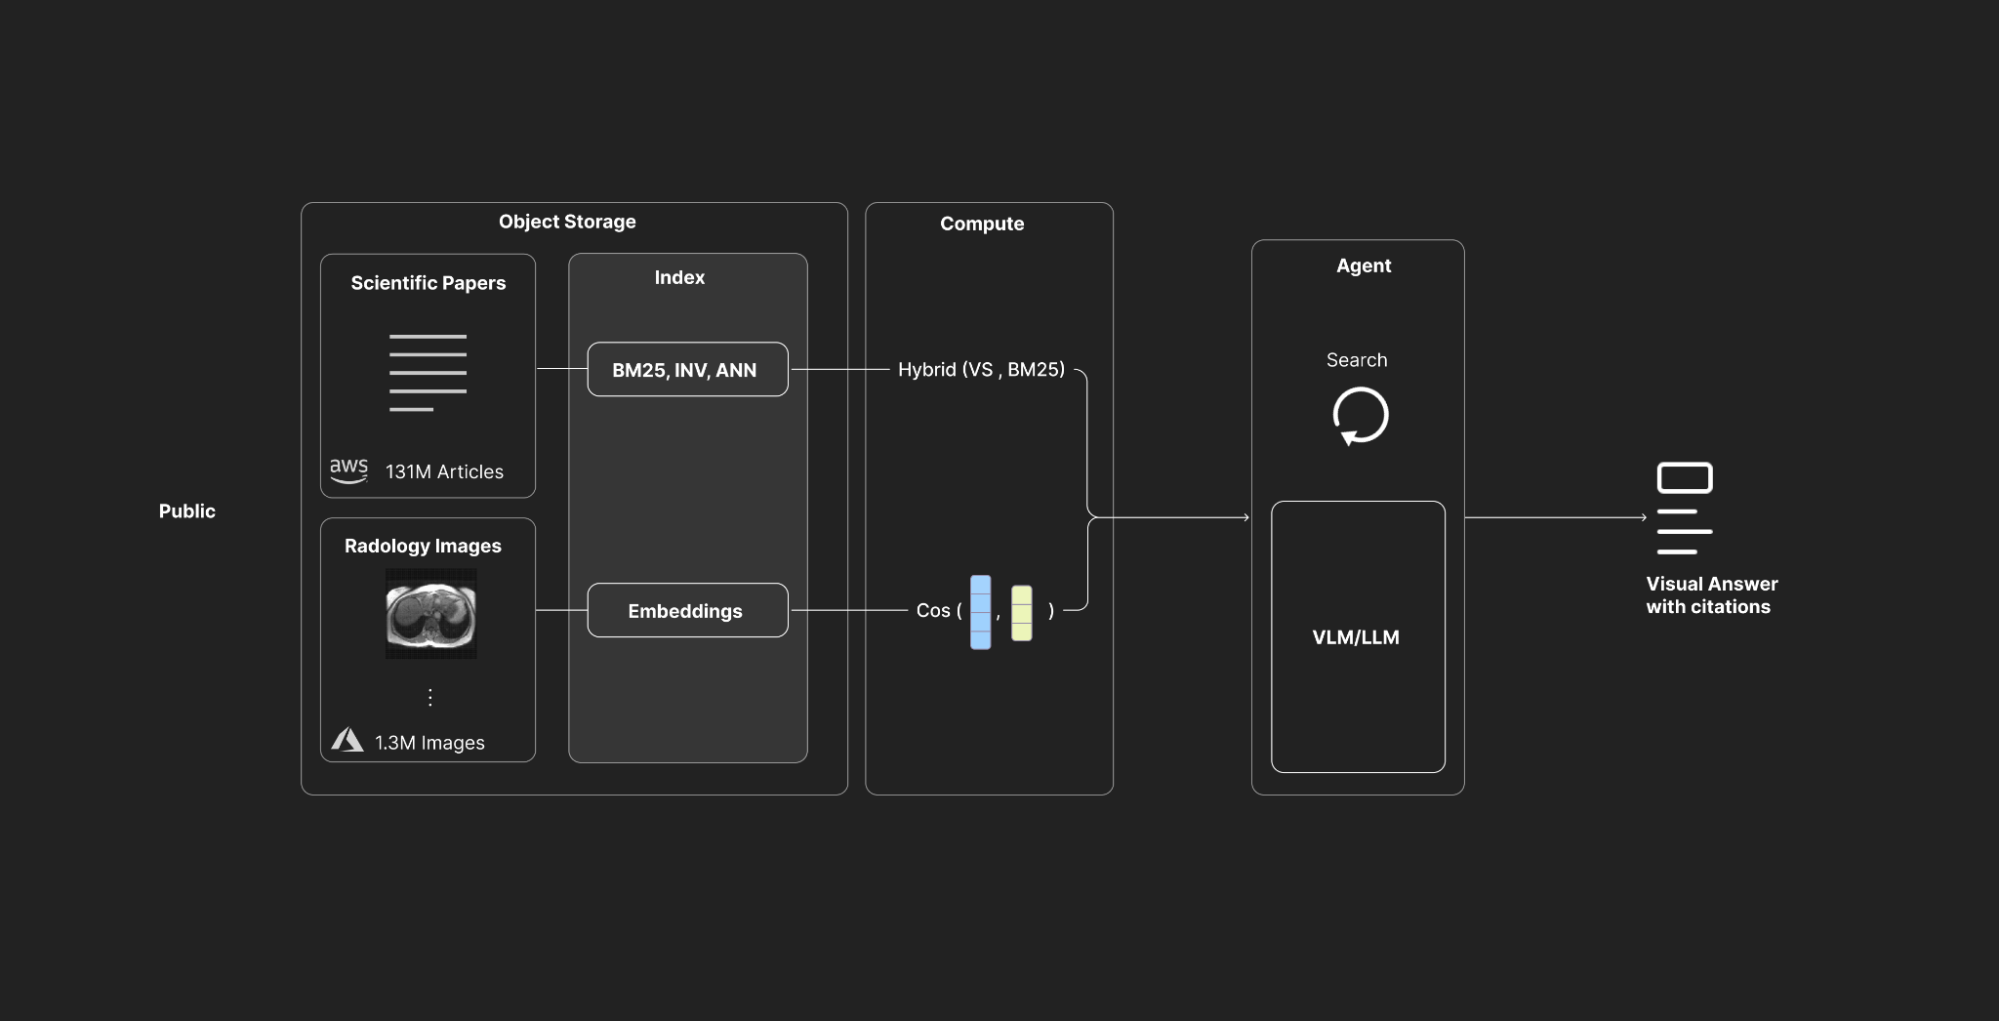Click the AWS logo icon
The image size is (1999, 1021).
349,470
